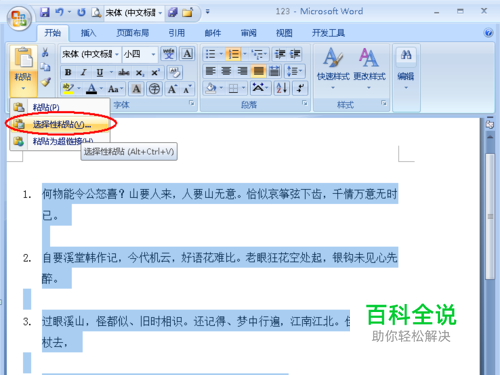
Task: Show or hide paragraph marks
Action: tap(300, 88)
